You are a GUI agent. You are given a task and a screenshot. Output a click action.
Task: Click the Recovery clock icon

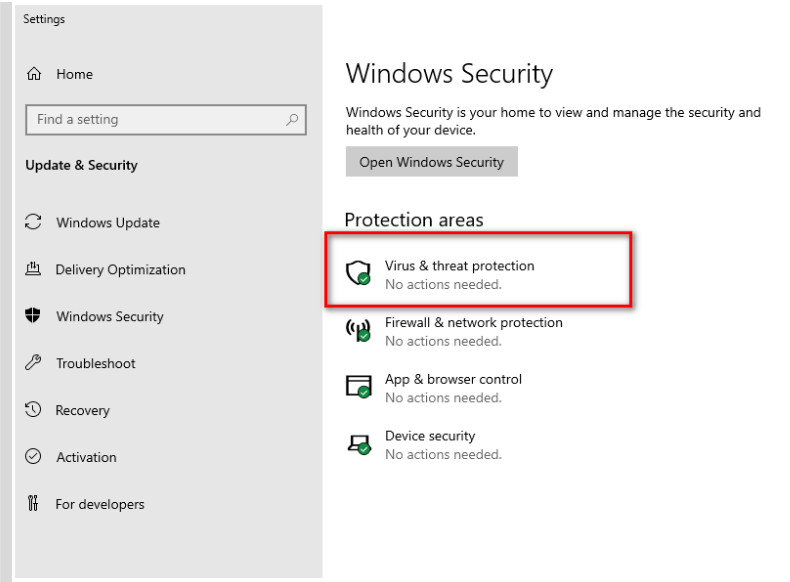(x=33, y=410)
